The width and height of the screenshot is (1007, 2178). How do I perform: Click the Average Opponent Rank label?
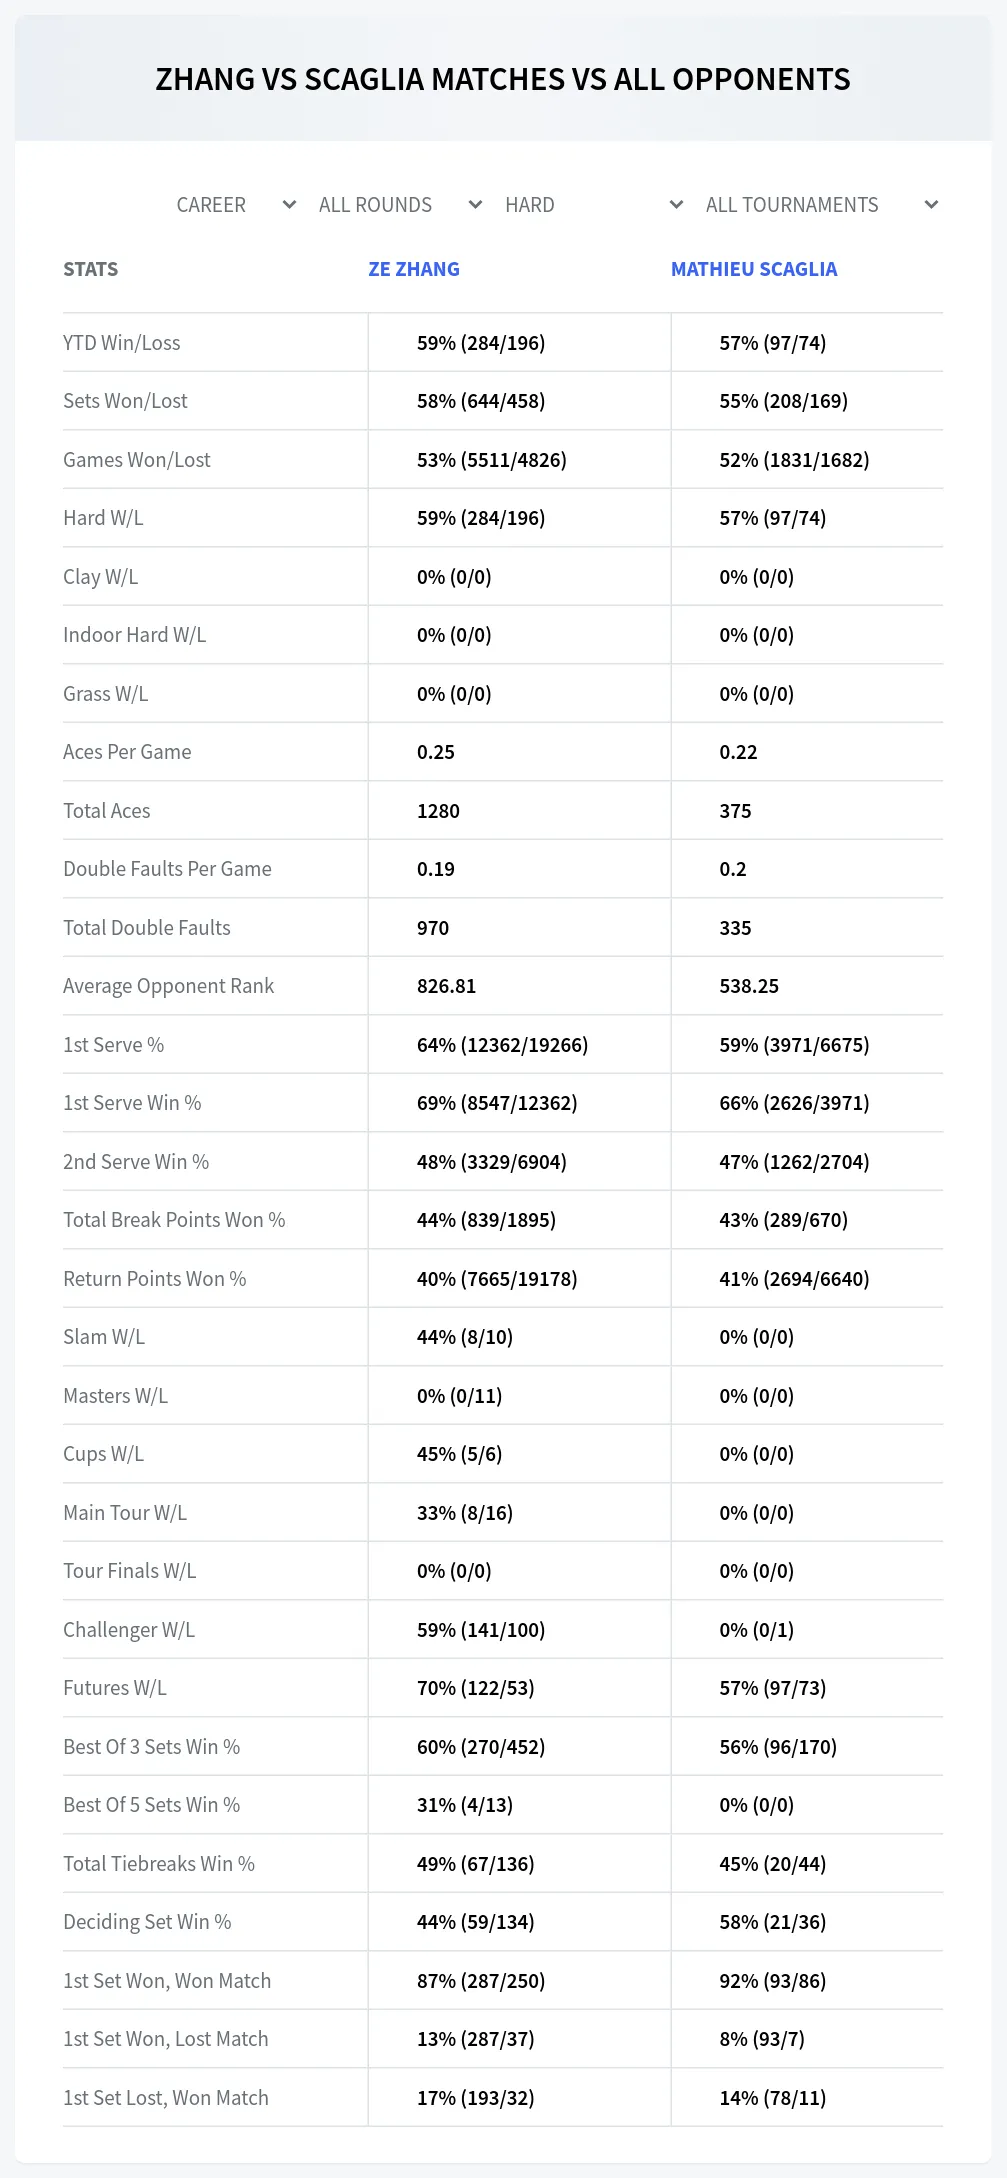[x=169, y=986]
